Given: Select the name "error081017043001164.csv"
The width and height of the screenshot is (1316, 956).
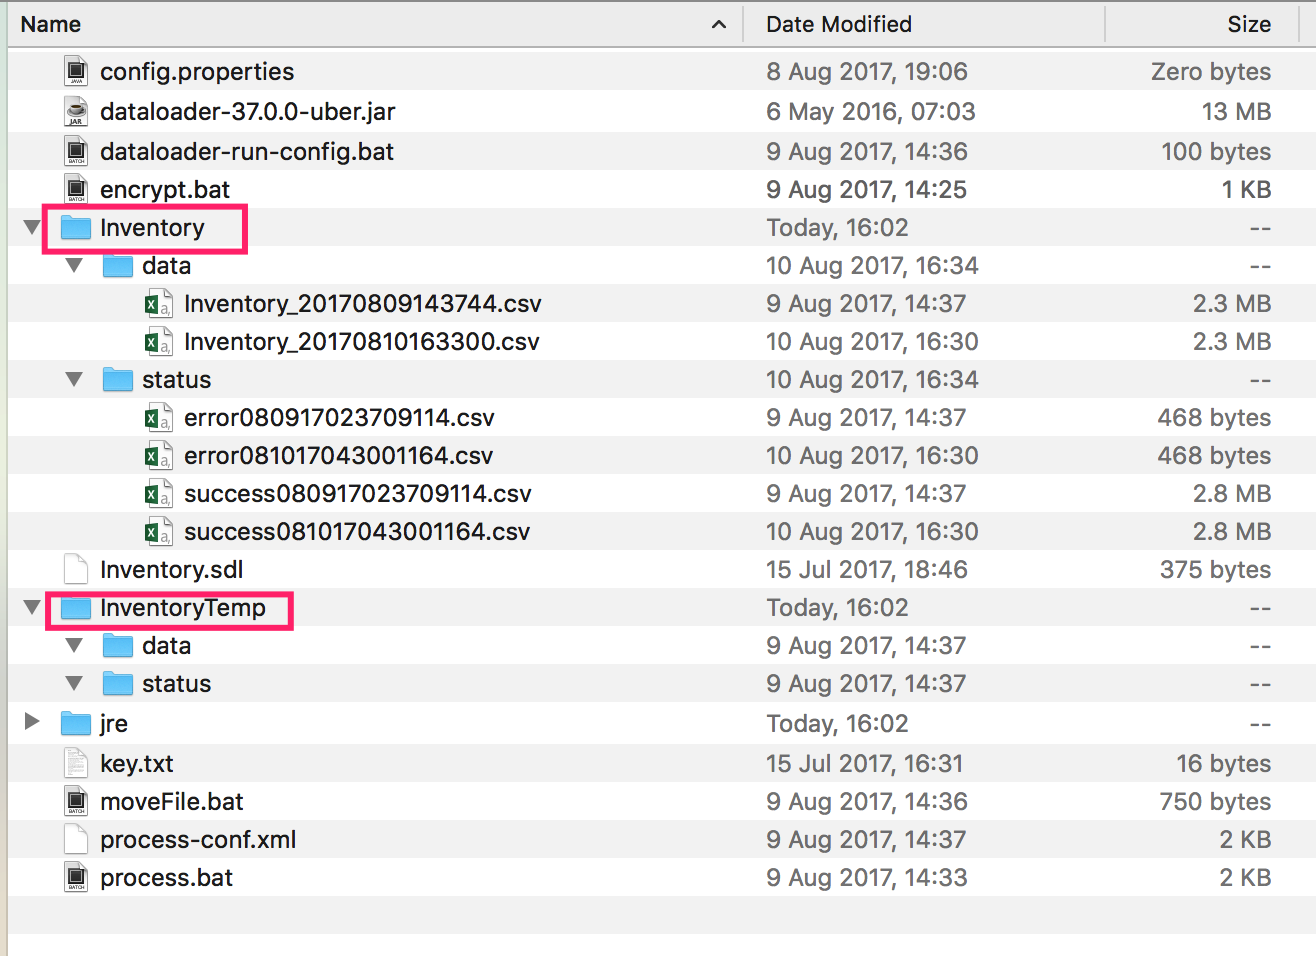Looking at the screenshot, I should (339, 456).
